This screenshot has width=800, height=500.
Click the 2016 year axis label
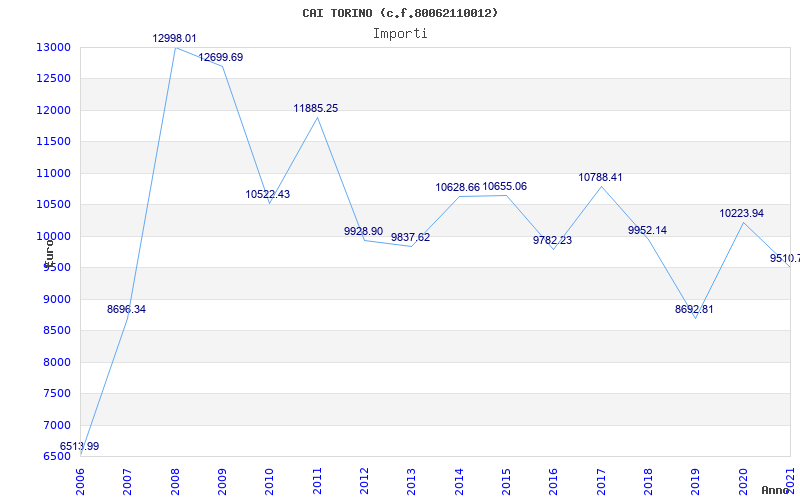(x=554, y=481)
